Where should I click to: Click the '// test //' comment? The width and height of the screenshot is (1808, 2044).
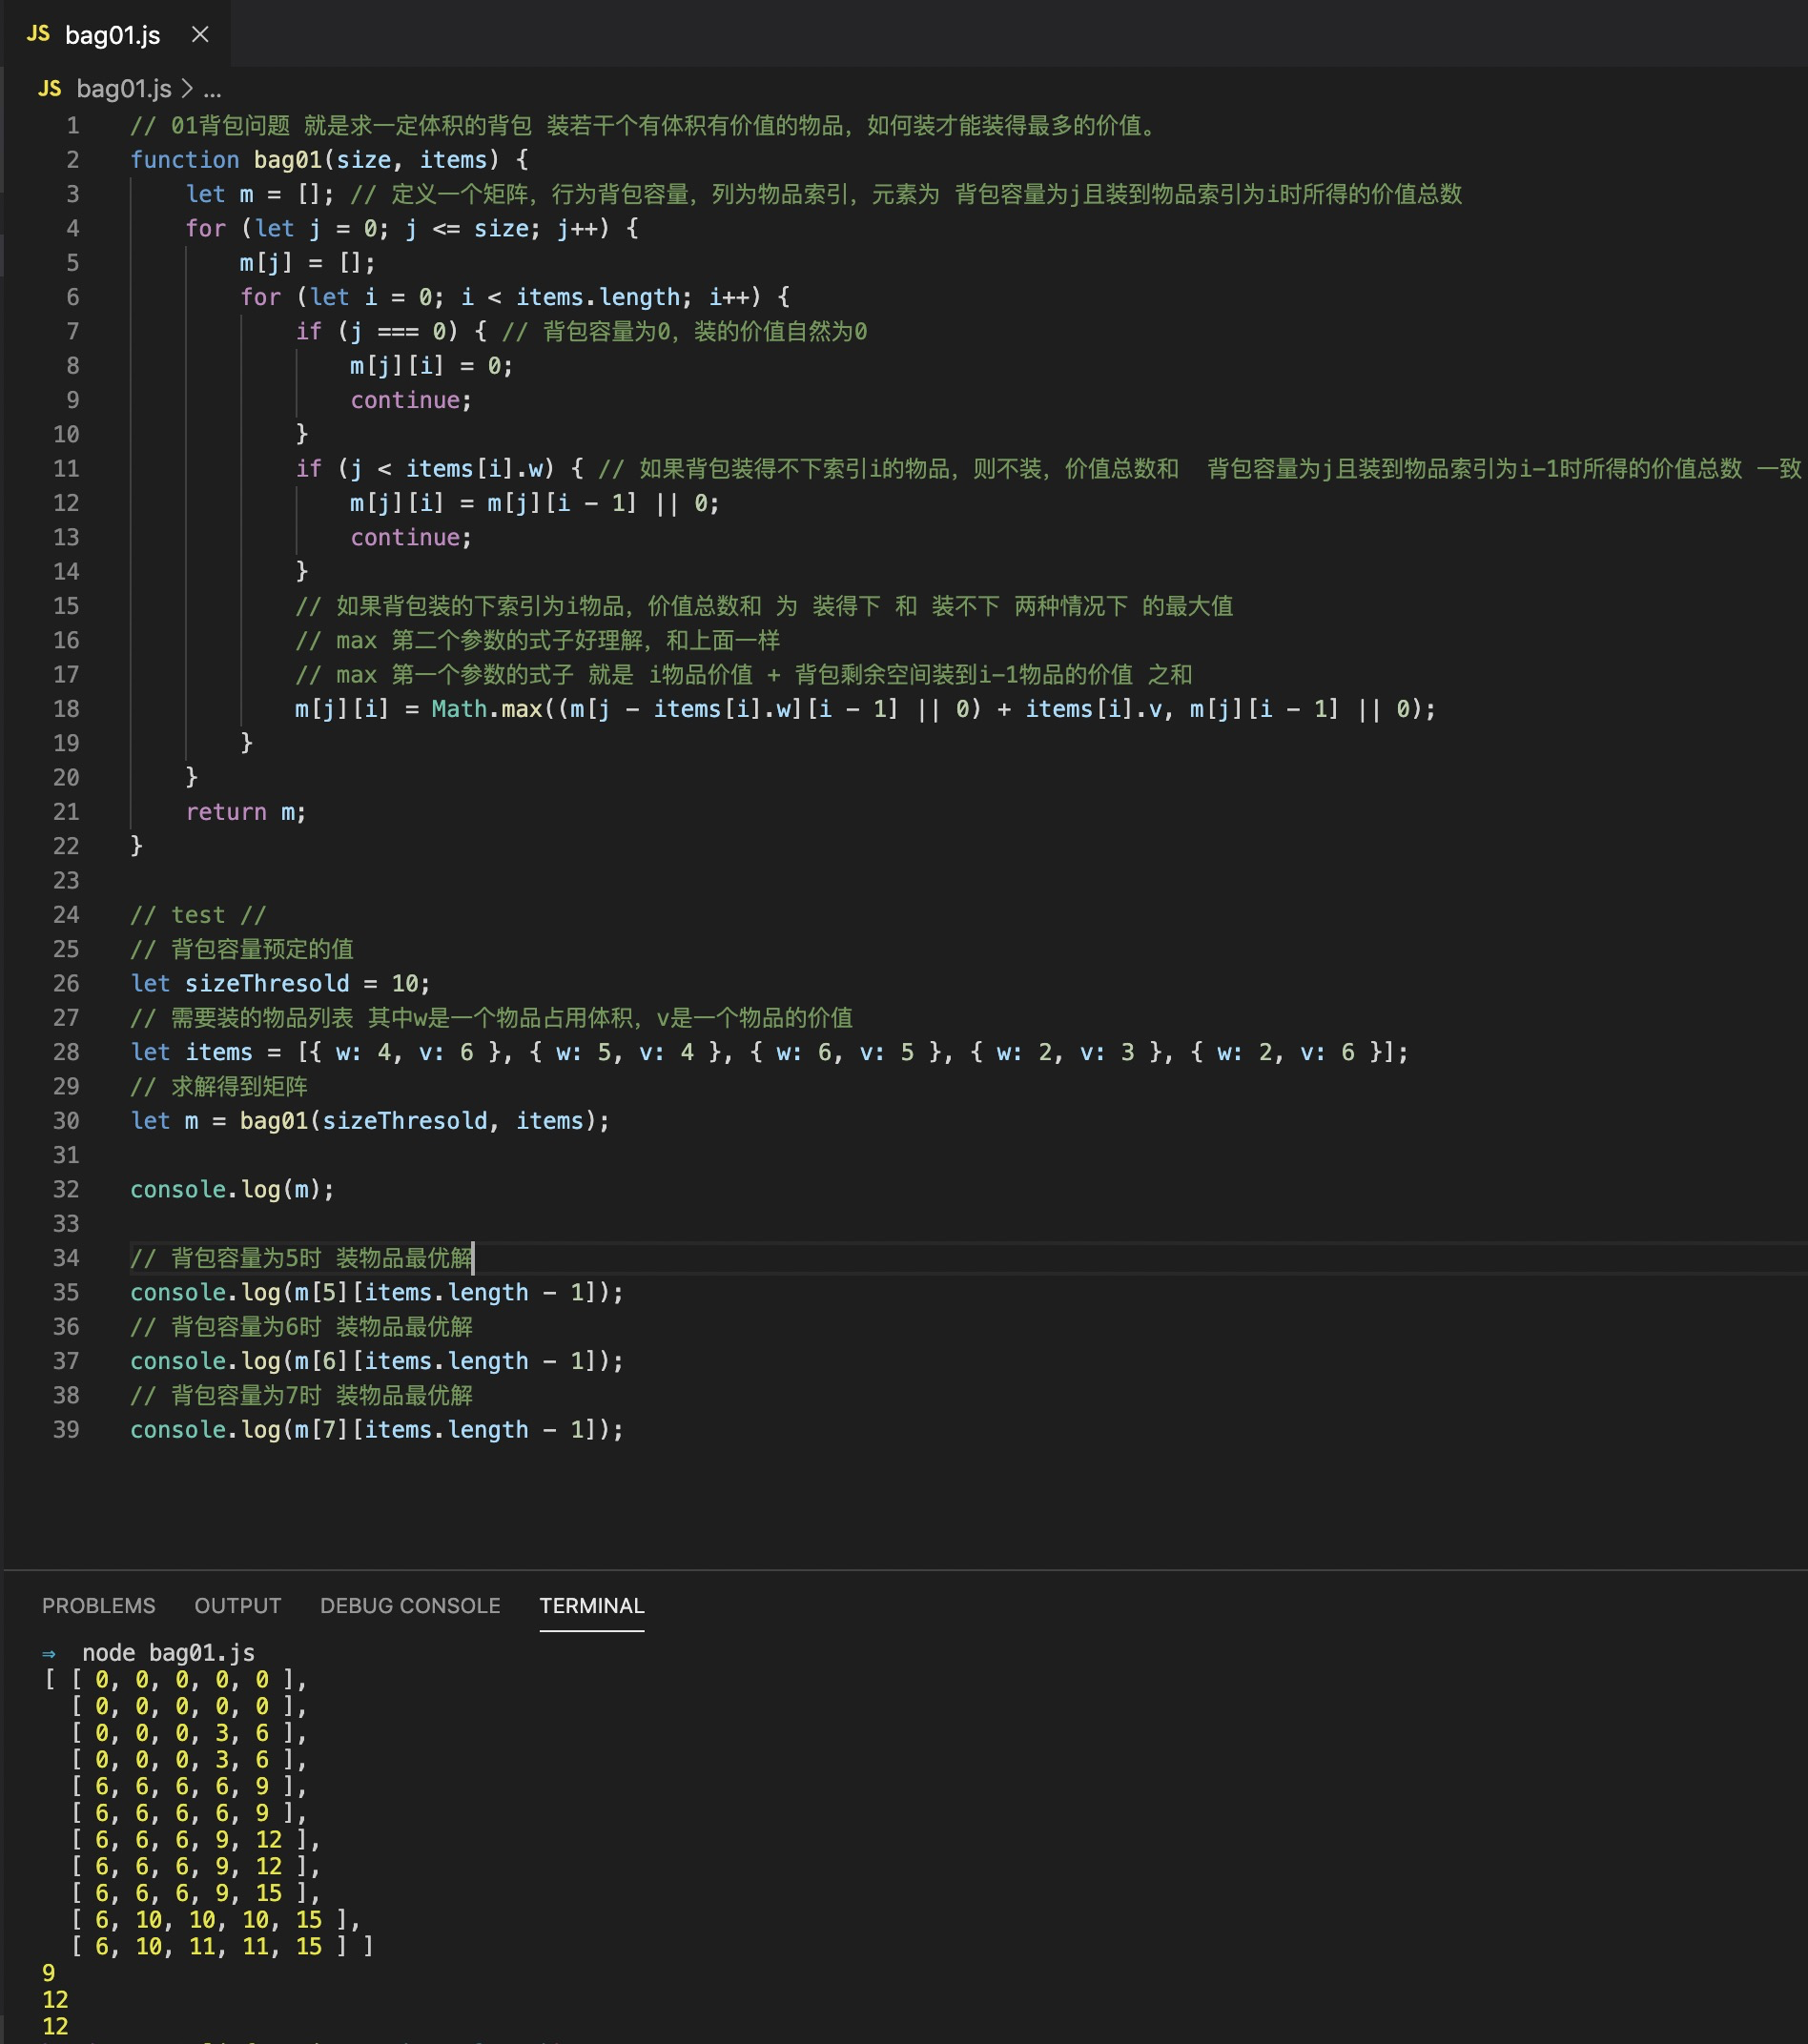pyautogui.click(x=198, y=915)
